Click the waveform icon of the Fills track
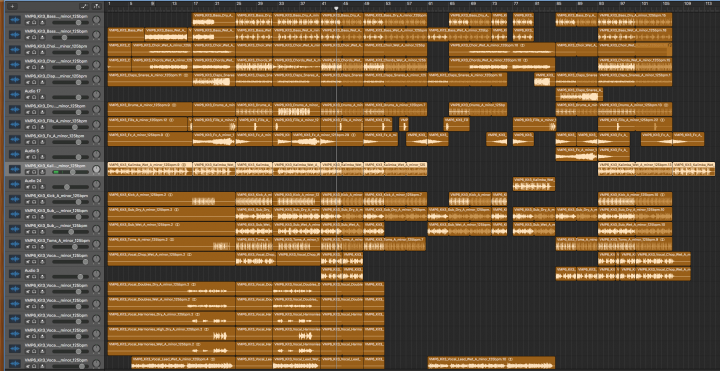Image resolution: width=720 pixels, height=371 pixels. click(16, 124)
